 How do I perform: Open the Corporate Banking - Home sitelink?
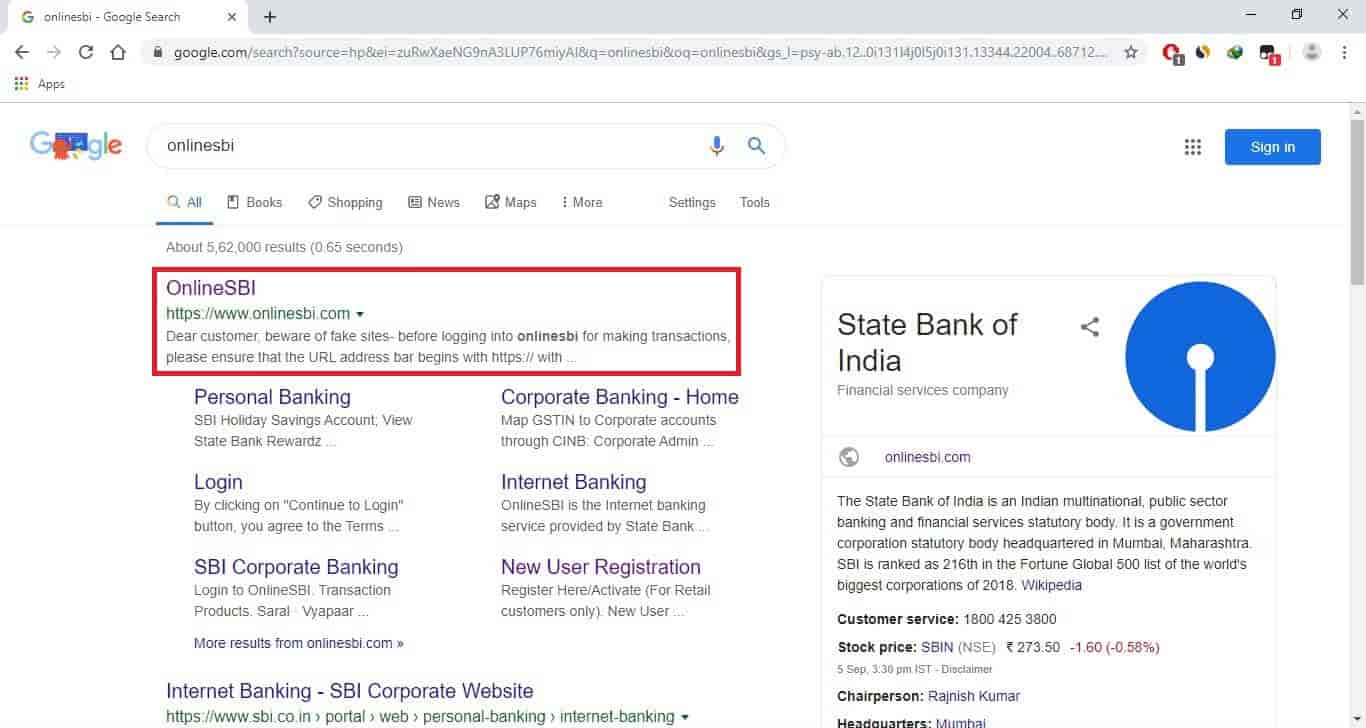(x=620, y=397)
